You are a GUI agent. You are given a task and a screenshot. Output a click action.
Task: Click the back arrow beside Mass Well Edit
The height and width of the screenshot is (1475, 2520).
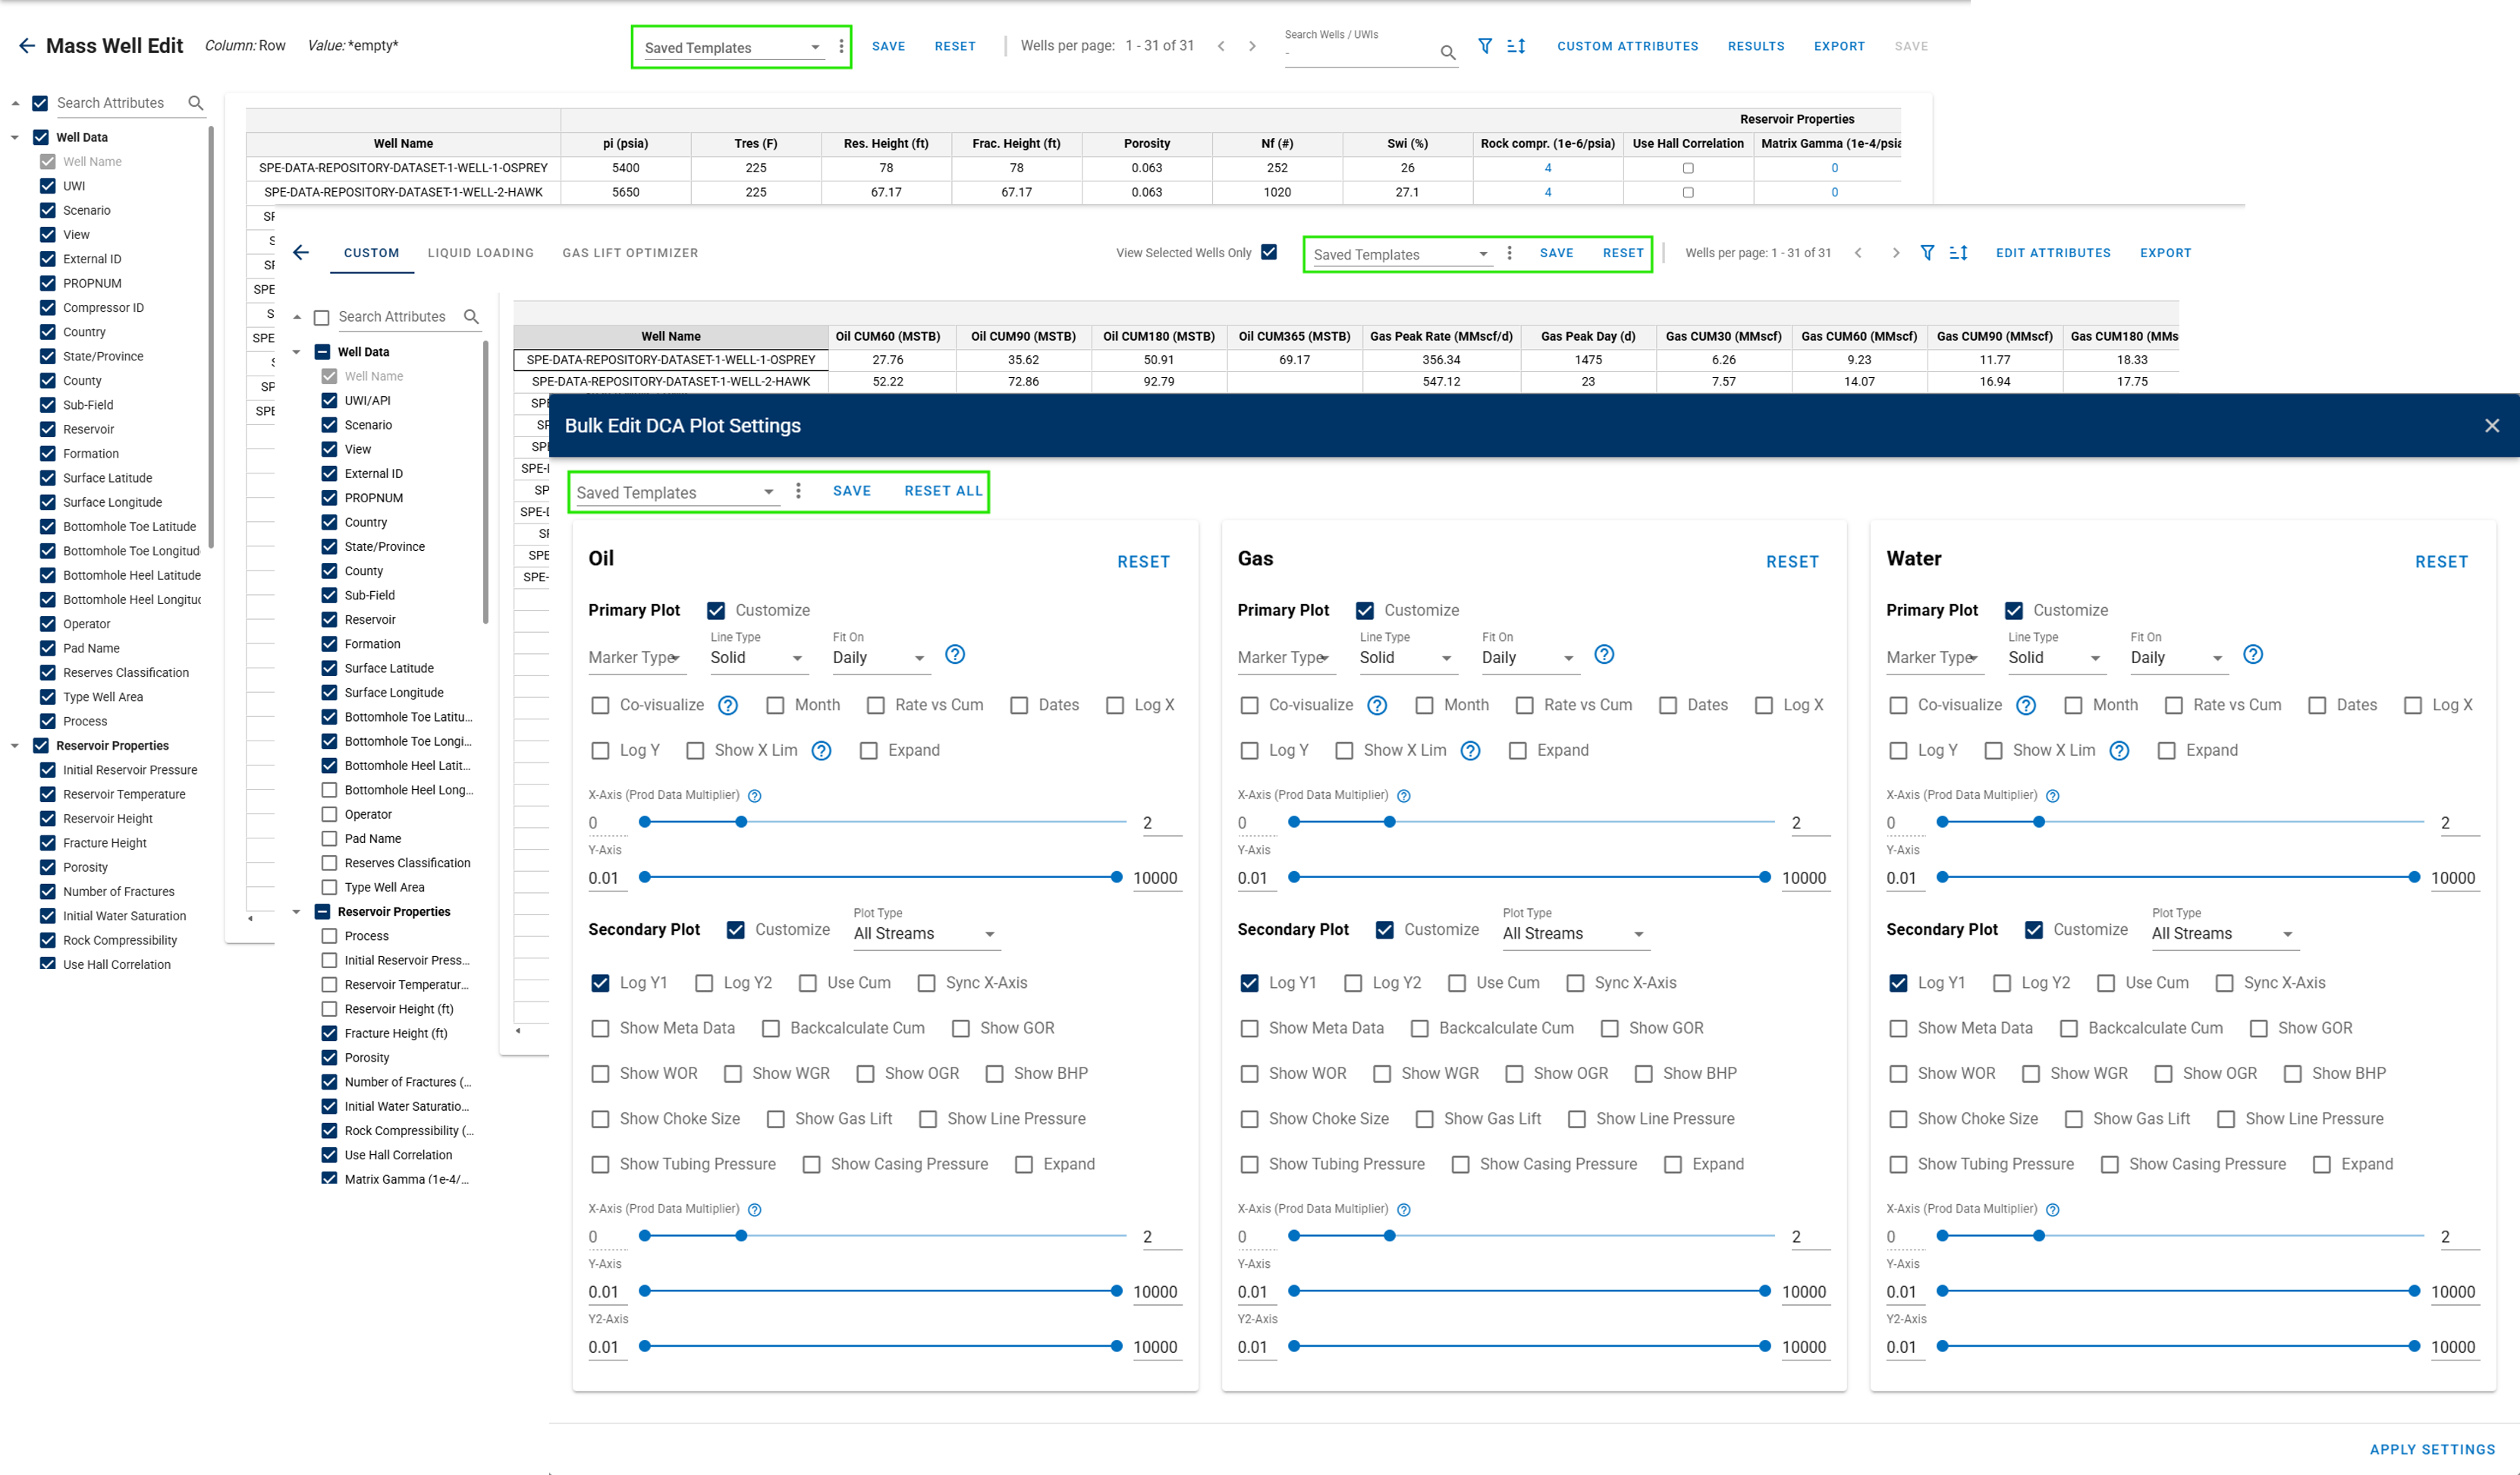27,46
